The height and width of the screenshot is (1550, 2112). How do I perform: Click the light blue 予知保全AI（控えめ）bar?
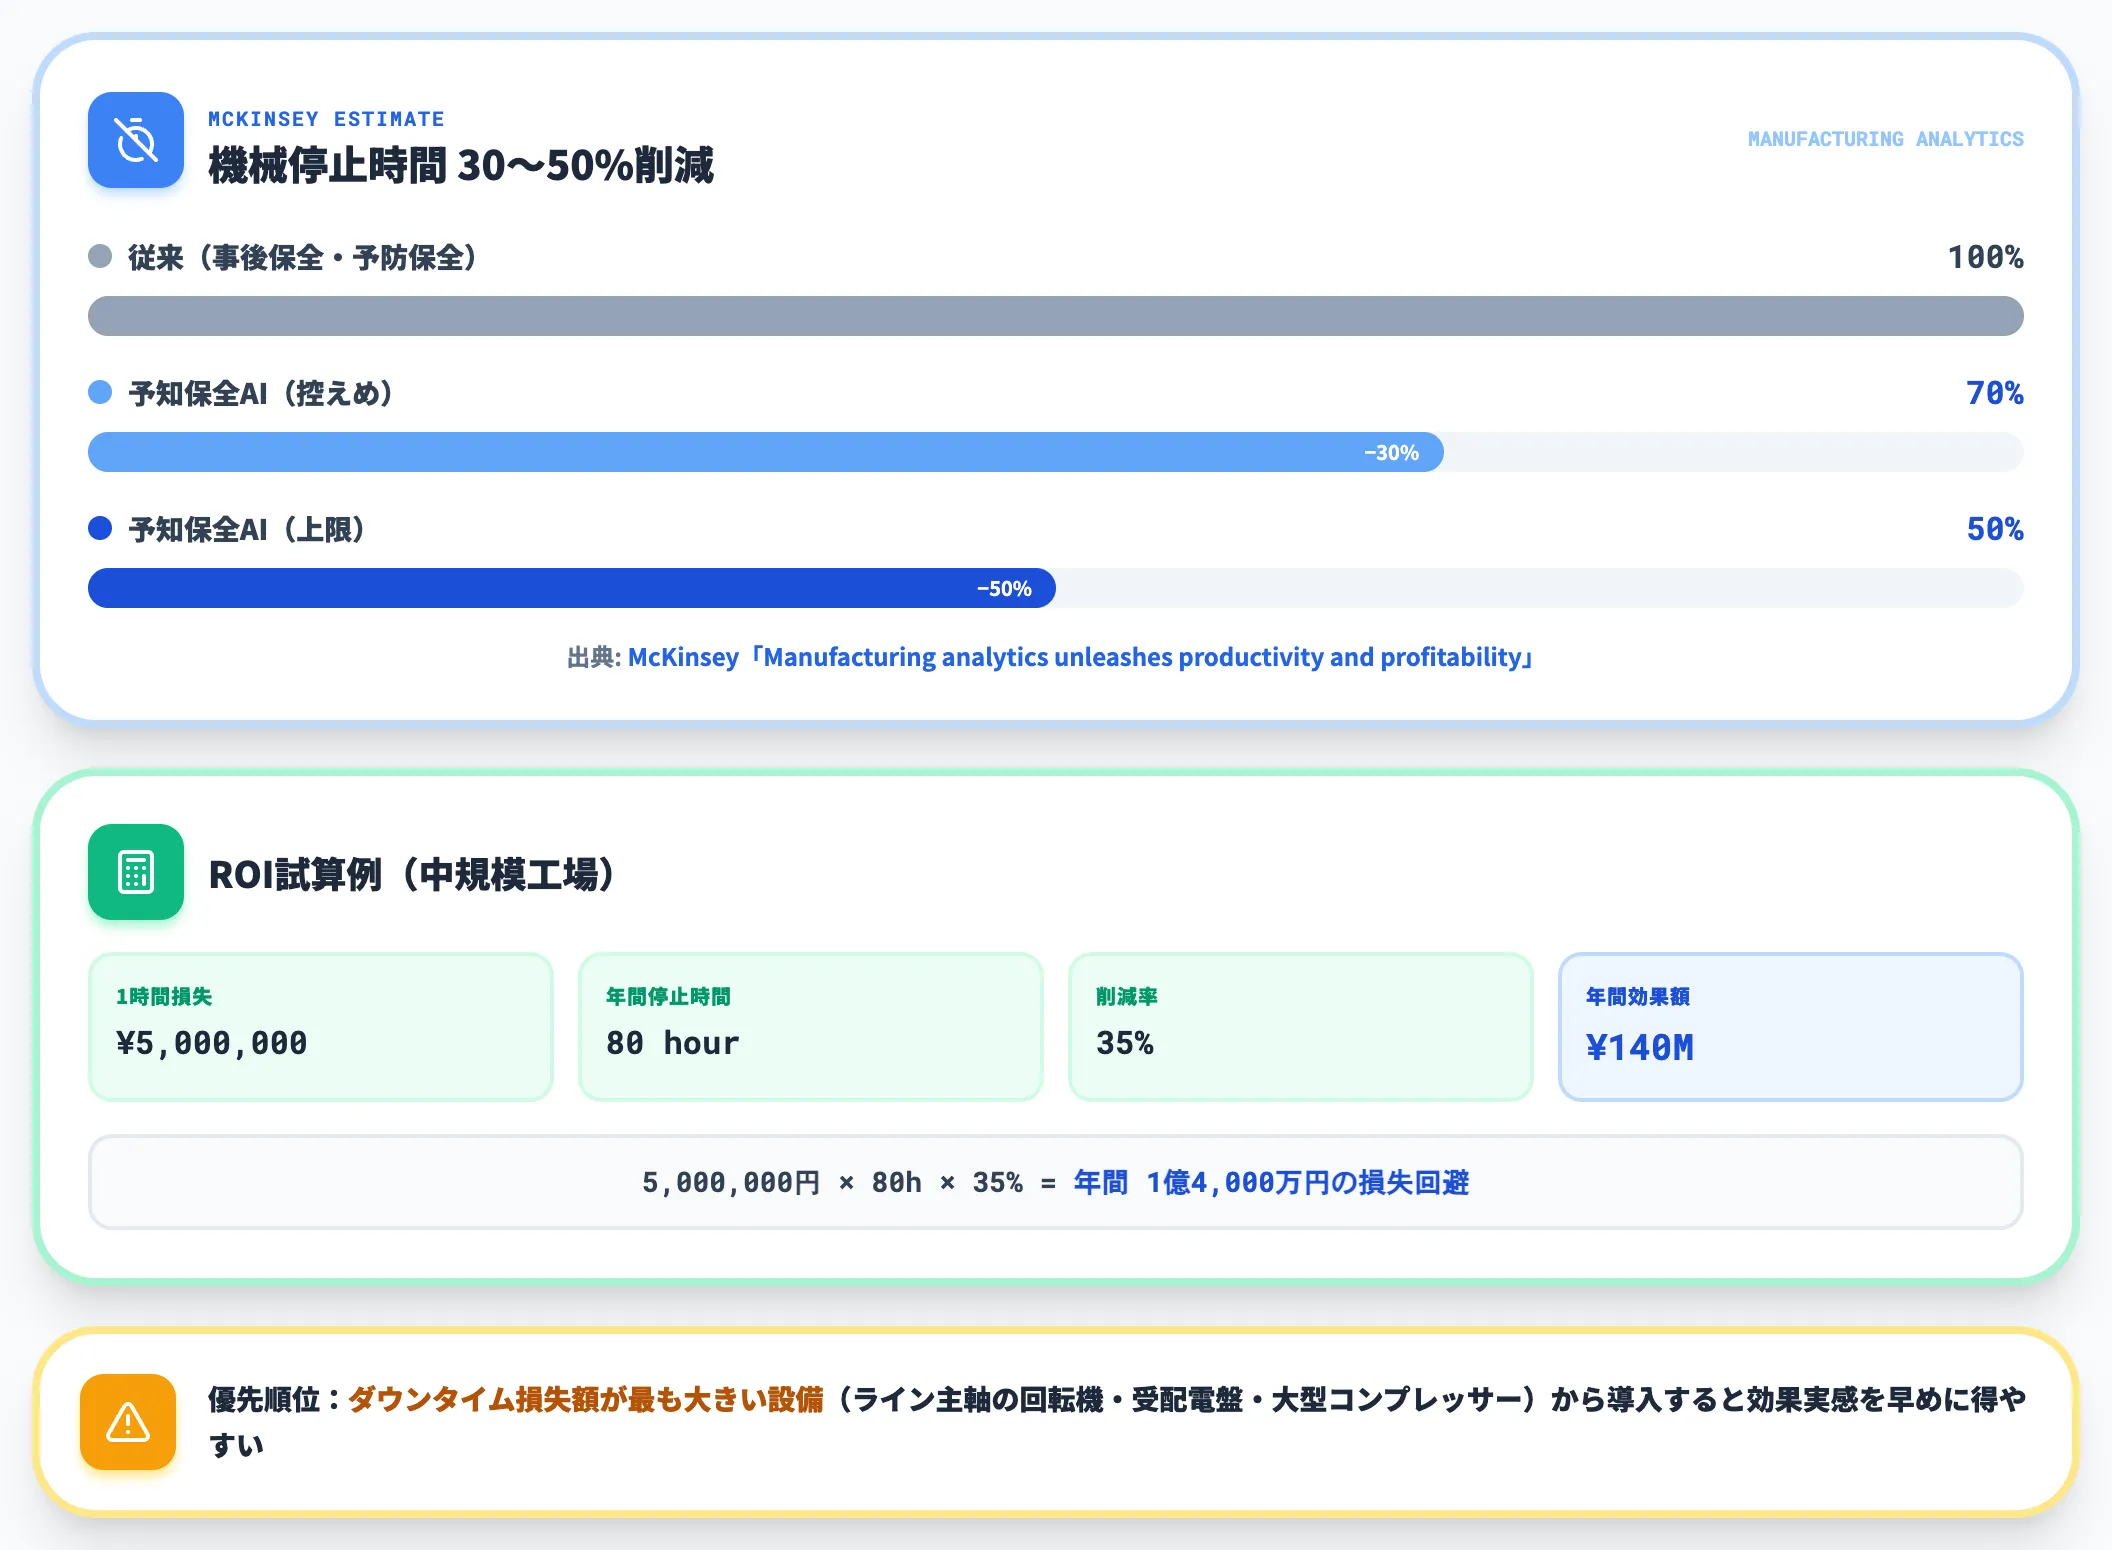[x=766, y=452]
